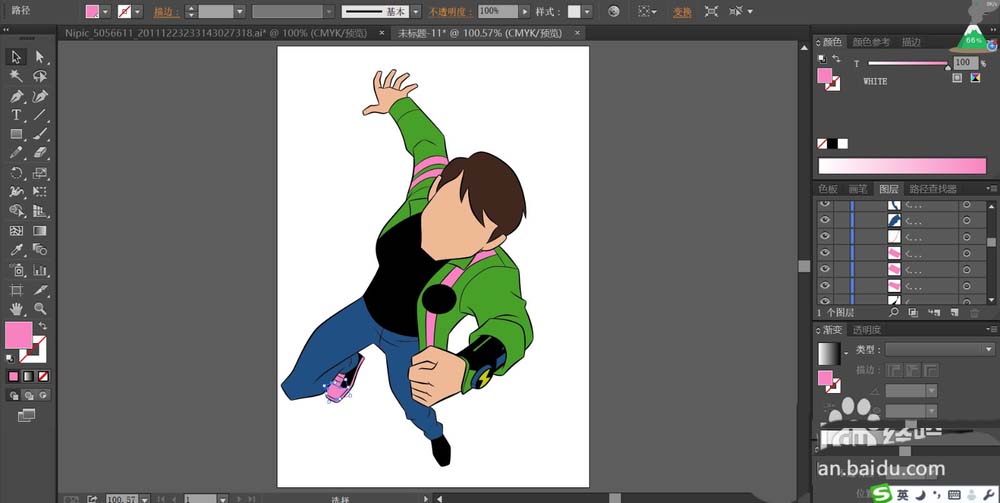Click the pink gradient spectrum bar
The image size is (1000, 503).
pos(902,166)
